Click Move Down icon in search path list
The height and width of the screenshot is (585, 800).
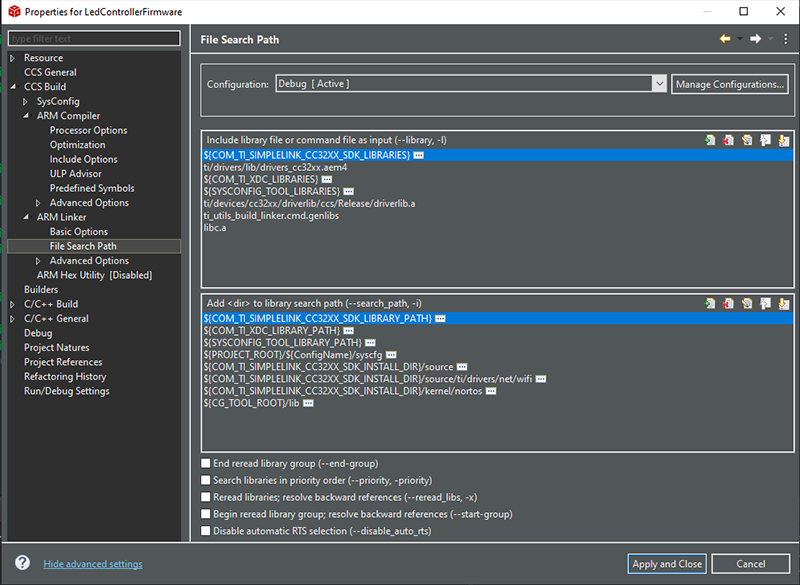coord(784,302)
